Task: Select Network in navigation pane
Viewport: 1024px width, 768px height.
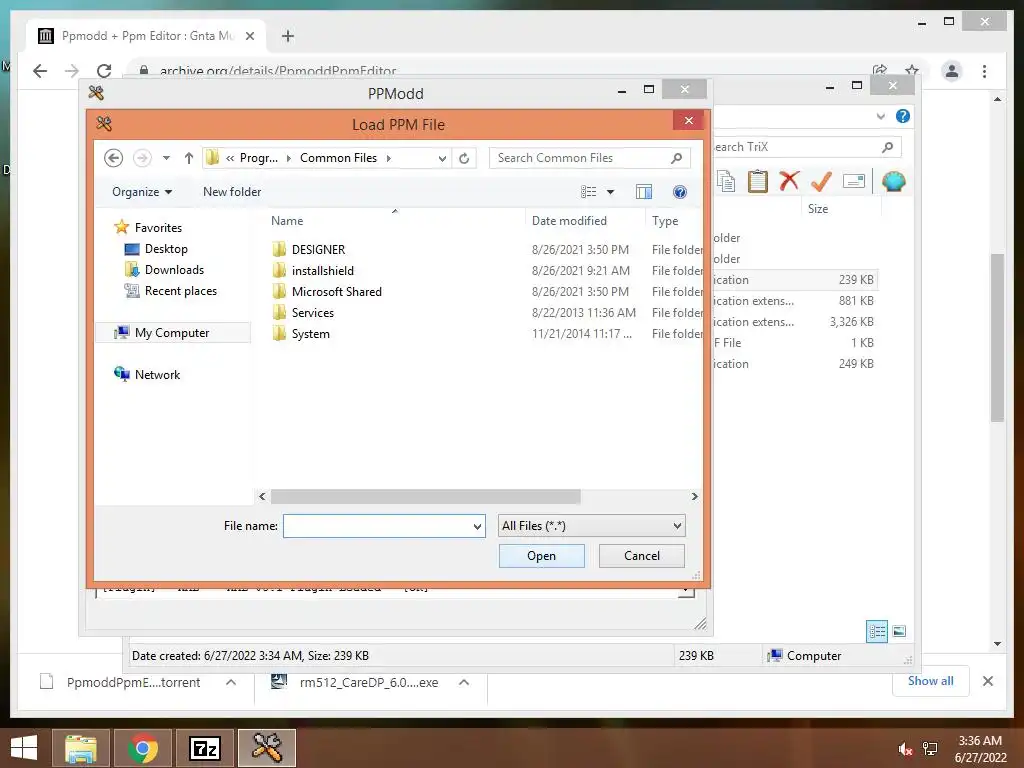Action: pyautogui.click(x=157, y=374)
